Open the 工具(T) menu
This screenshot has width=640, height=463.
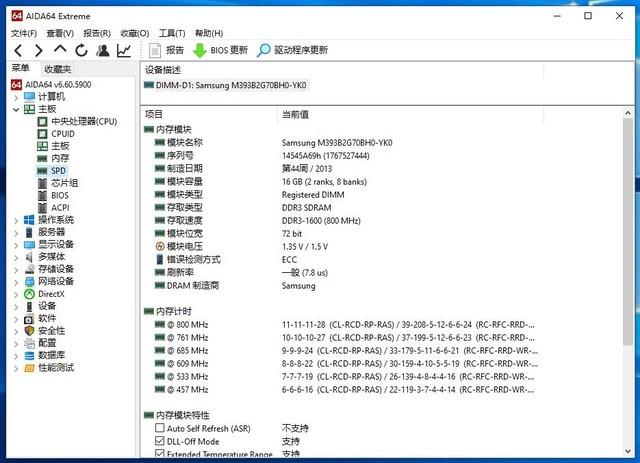pyautogui.click(x=172, y=33)
